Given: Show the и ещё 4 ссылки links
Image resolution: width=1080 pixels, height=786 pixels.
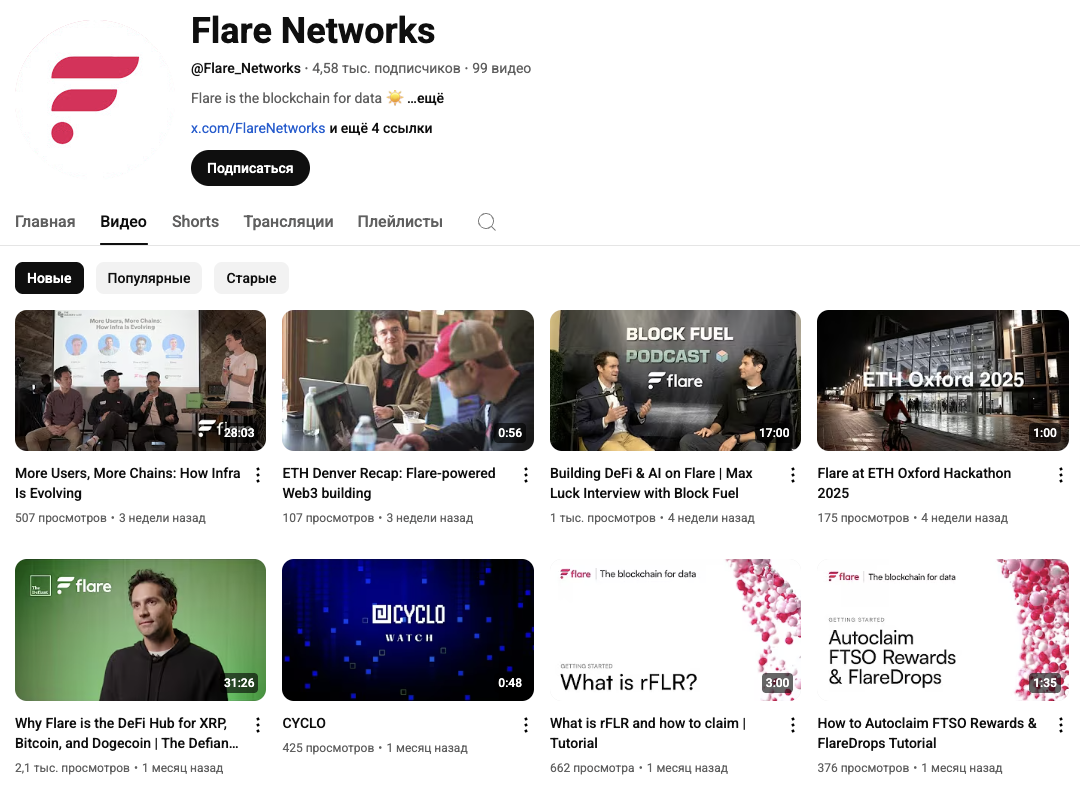Looking at the screenshot, I should (x=381, y=128).
